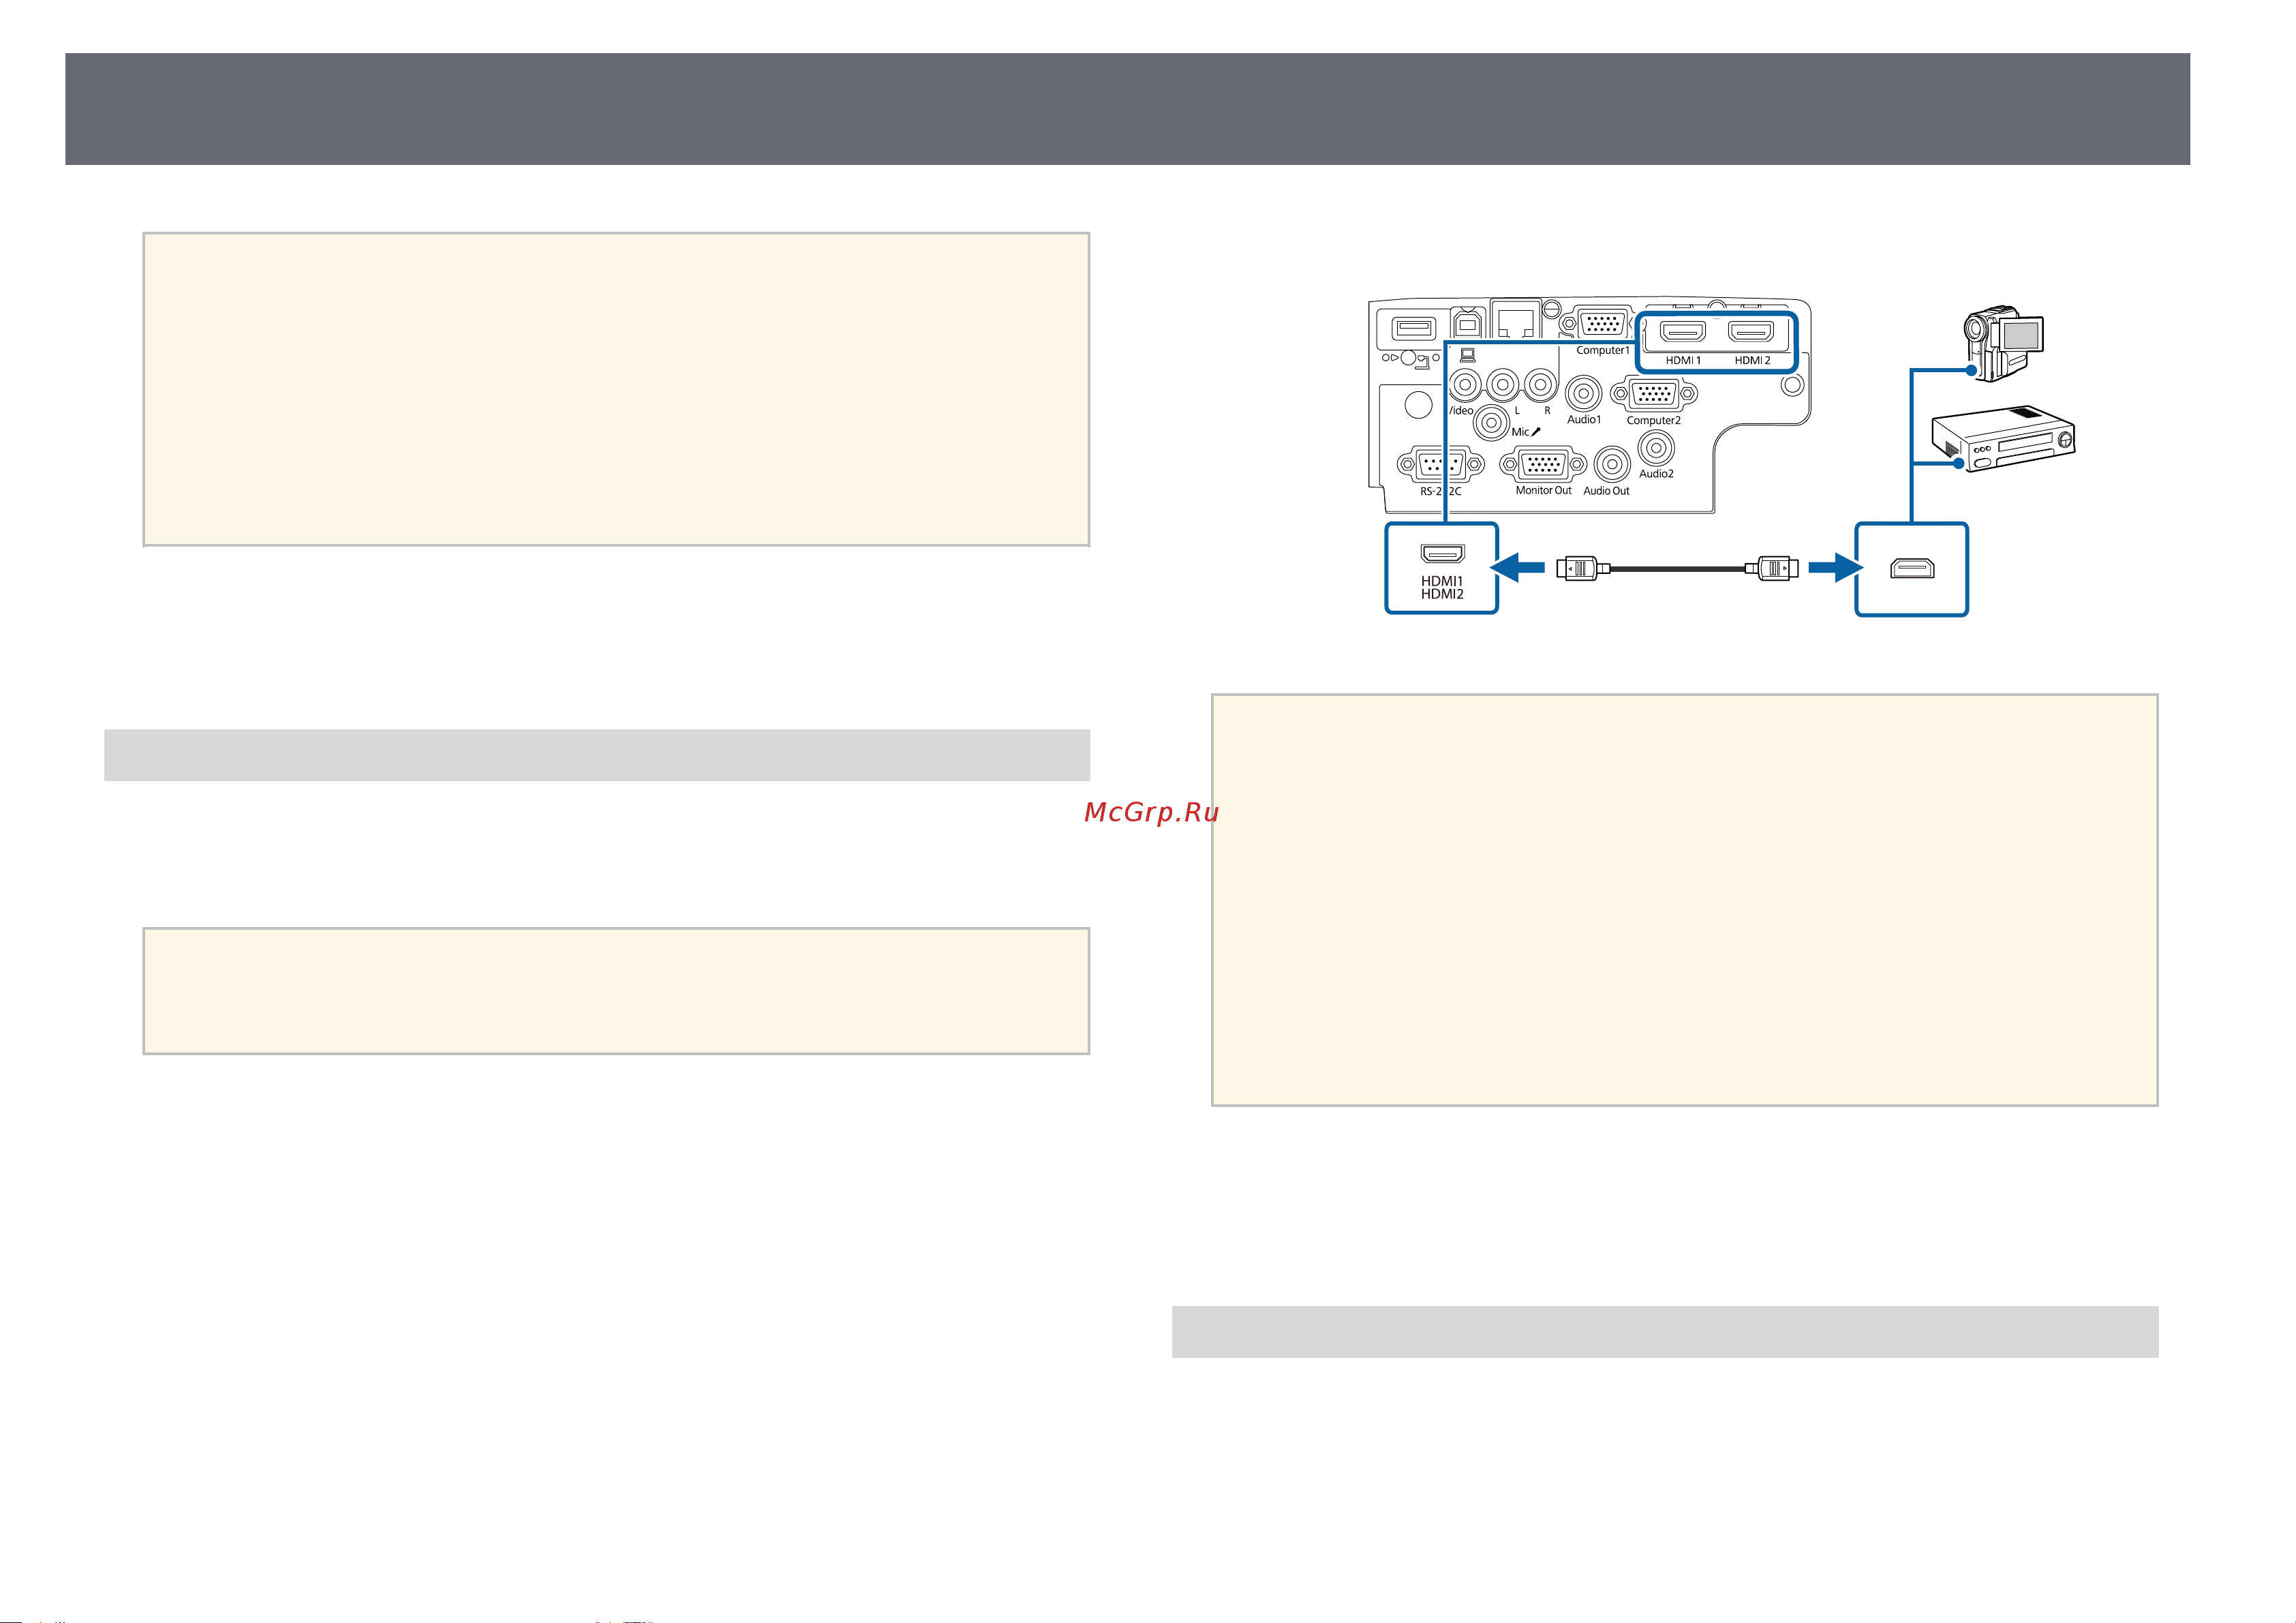2296x1623 pixels.
Task: Click the small laptop icon above the Video jack
Action: tap(1467, 355)
